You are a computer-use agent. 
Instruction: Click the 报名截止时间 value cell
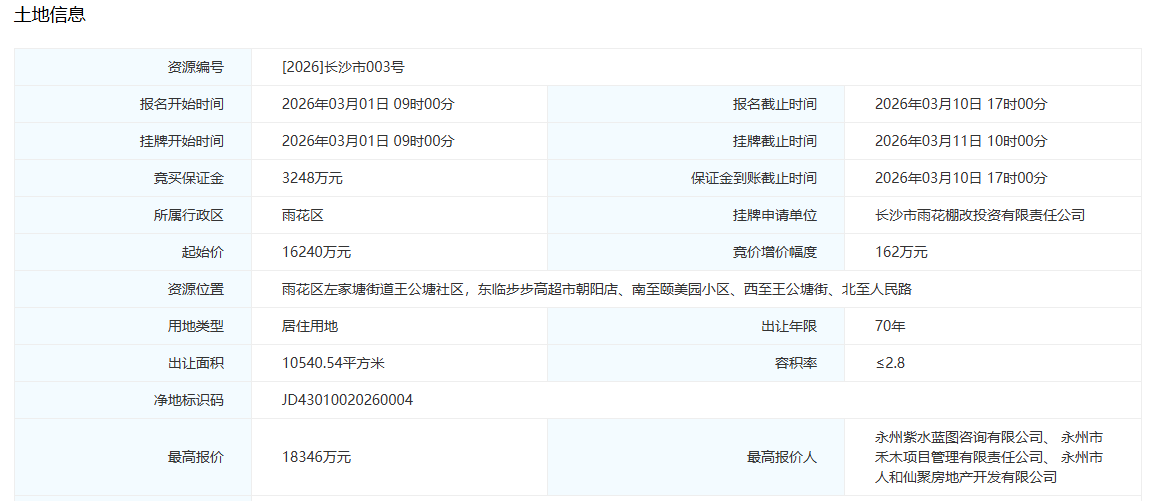(960, 104)
